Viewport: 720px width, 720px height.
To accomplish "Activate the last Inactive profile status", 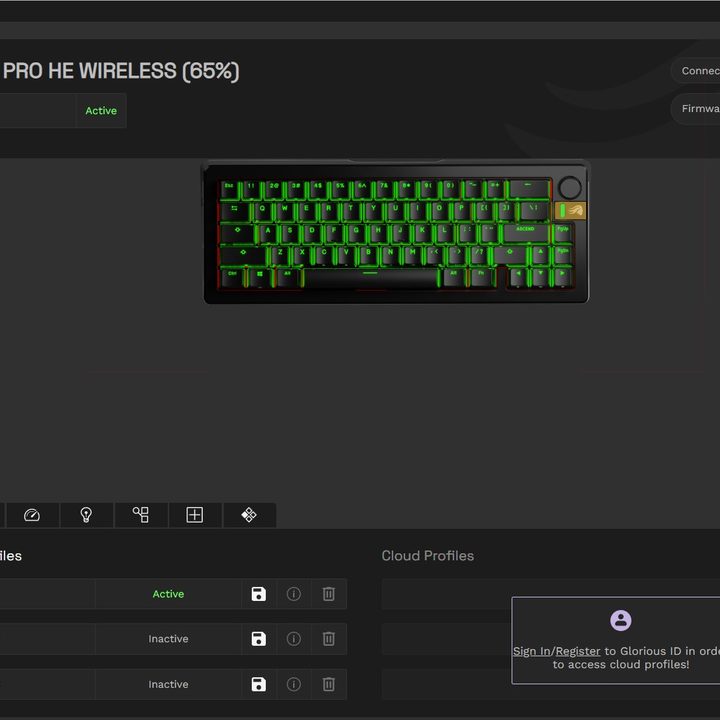I will [x=168, y=684].
